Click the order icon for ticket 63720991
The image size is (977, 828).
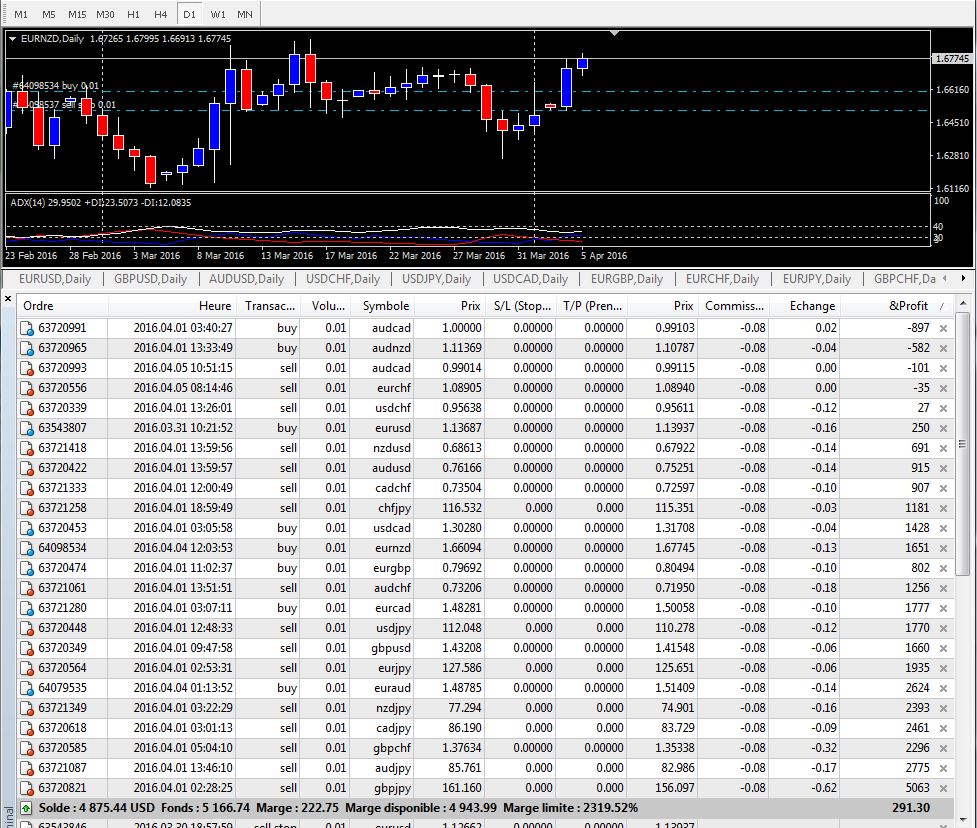[x=28, y=328]
